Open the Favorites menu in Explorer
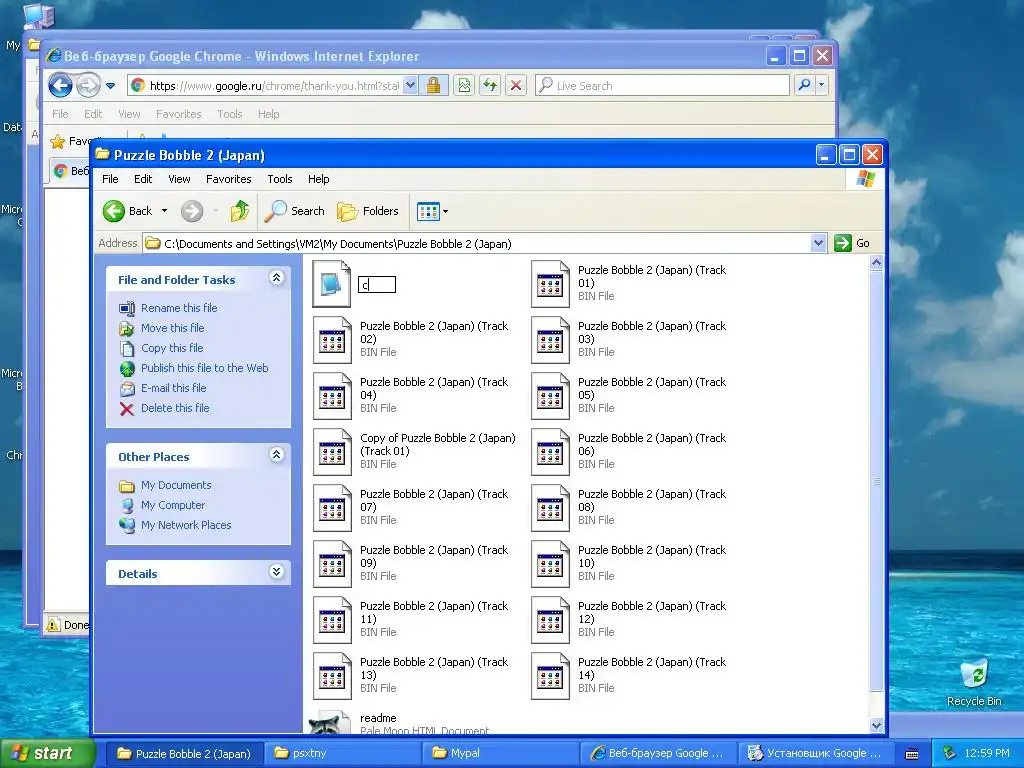This screenshot has width=1024, height=768. 229,179
